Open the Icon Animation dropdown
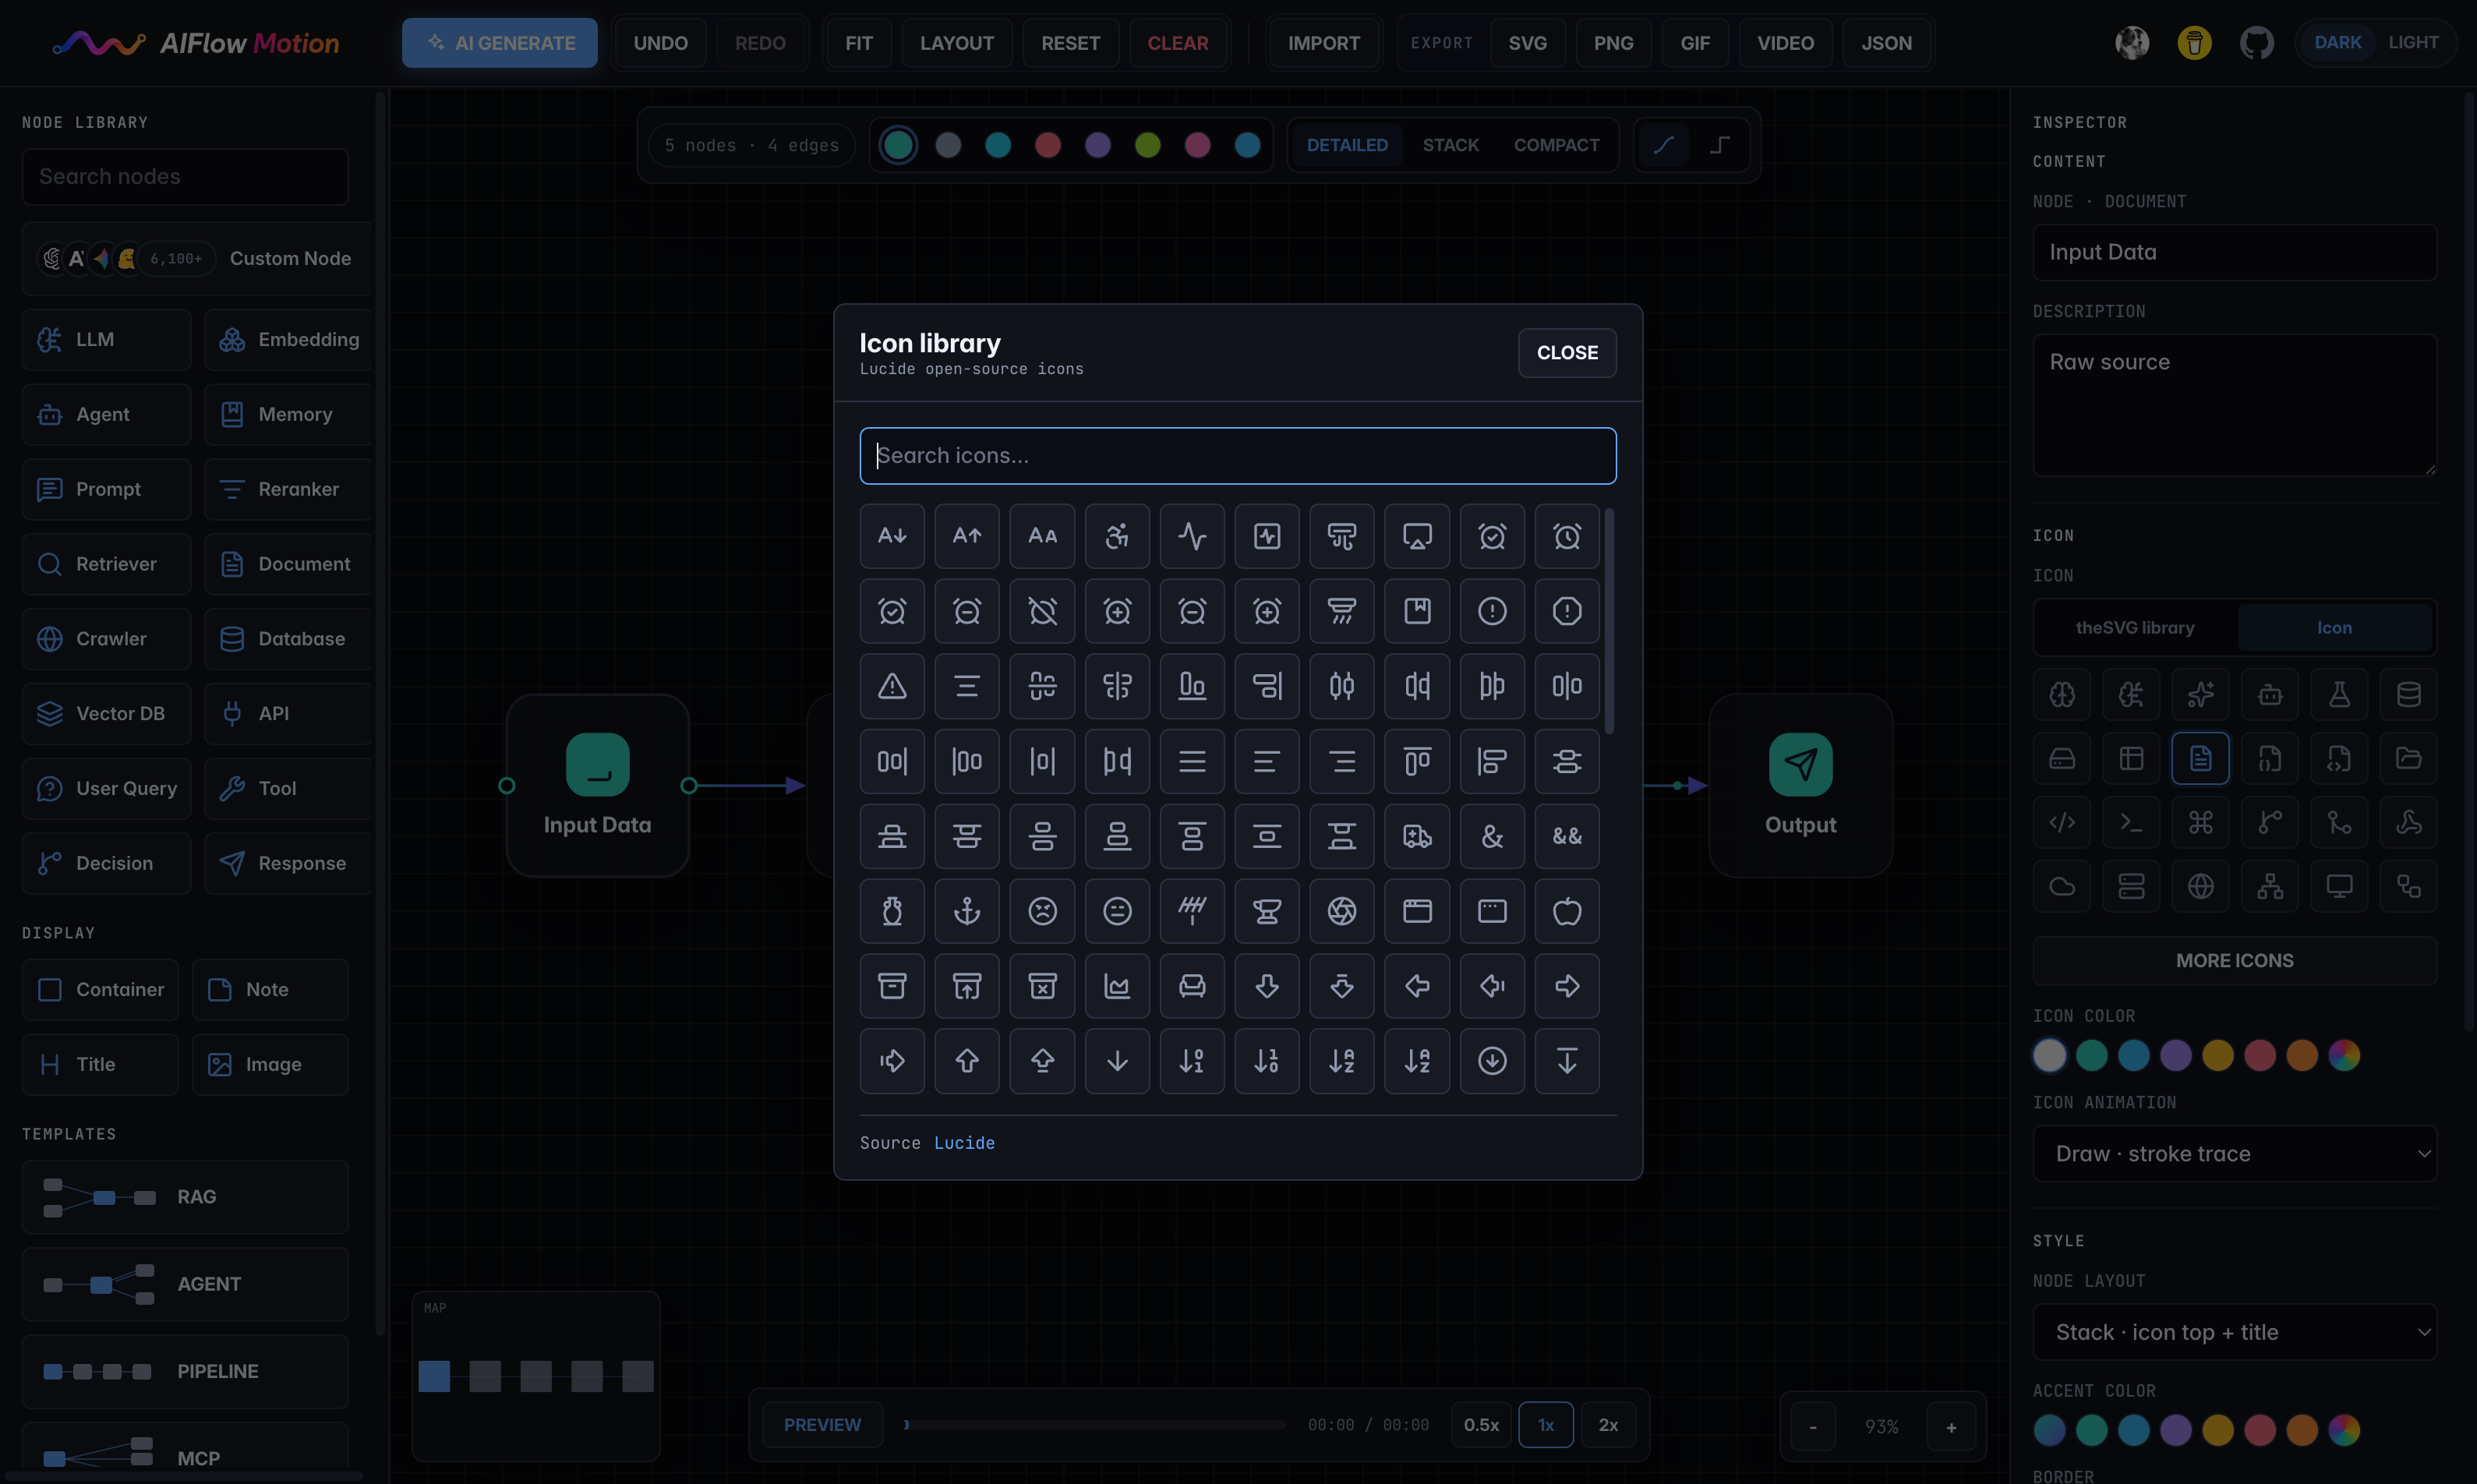The height and width of the screenshot is (1484, 2477). click(2234, 1153)
